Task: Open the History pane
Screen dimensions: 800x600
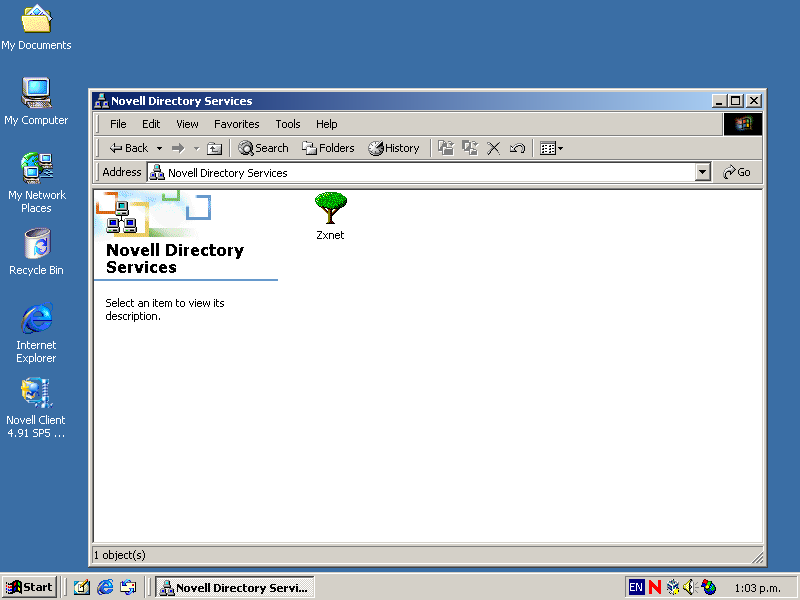Action: [394, 148]
